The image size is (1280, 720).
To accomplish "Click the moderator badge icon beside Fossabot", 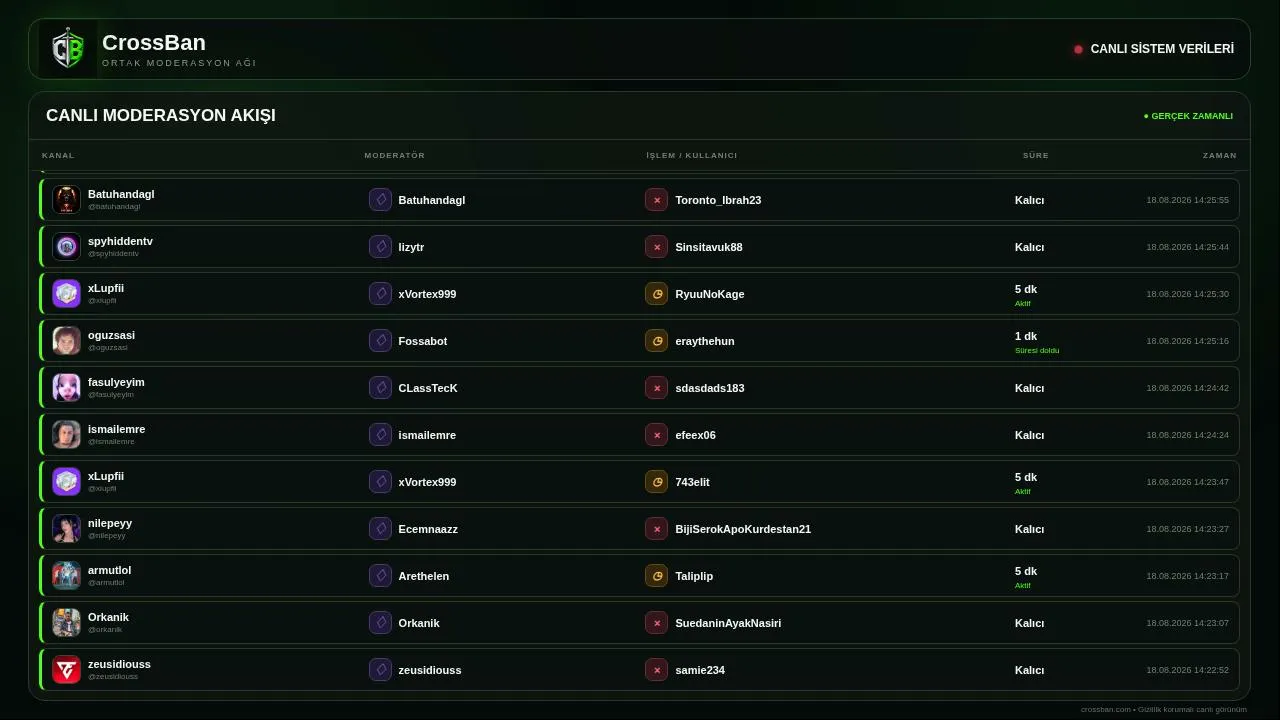I will click(x=380, y=341).
